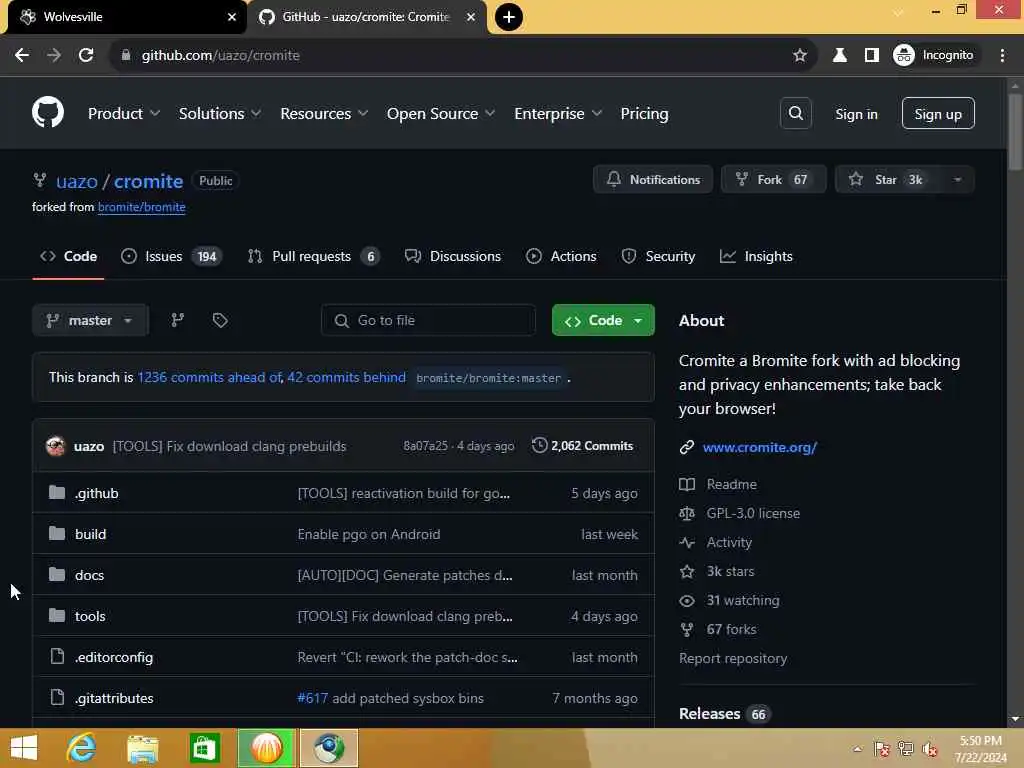
Task: Expand the Solutions menu
Action: (220, 114)
